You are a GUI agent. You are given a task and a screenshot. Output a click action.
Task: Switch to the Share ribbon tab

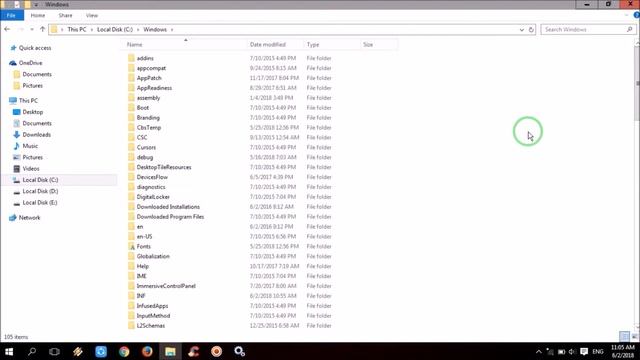[x=65, y=15]
